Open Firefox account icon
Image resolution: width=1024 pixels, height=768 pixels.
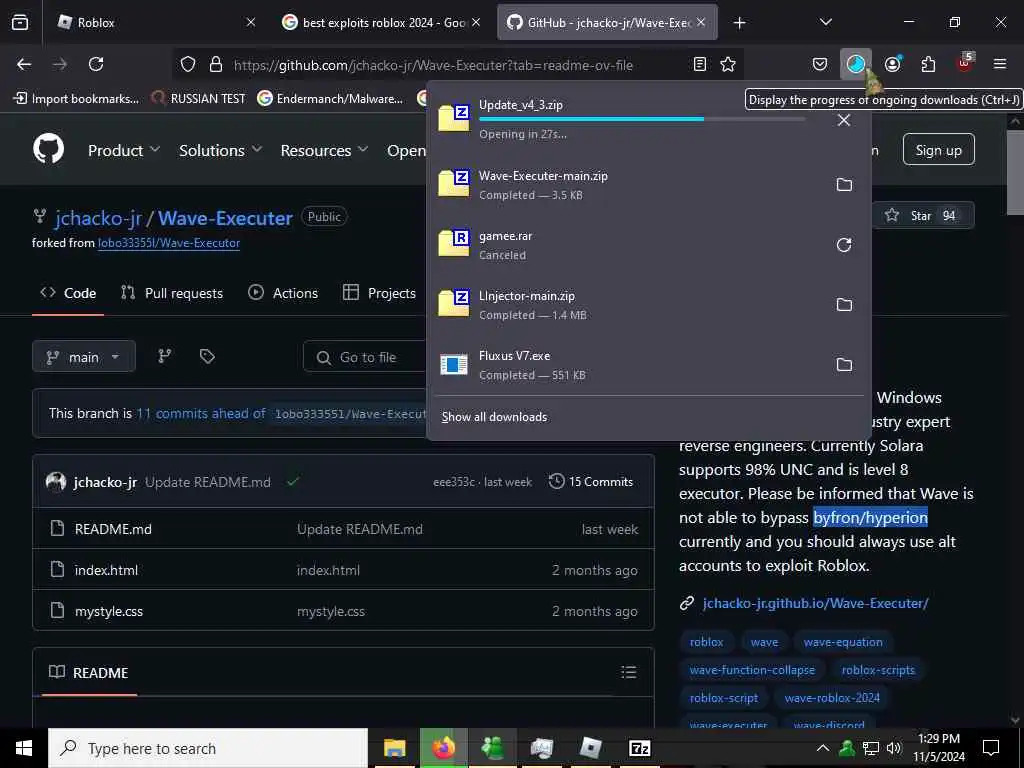point(892,64)
